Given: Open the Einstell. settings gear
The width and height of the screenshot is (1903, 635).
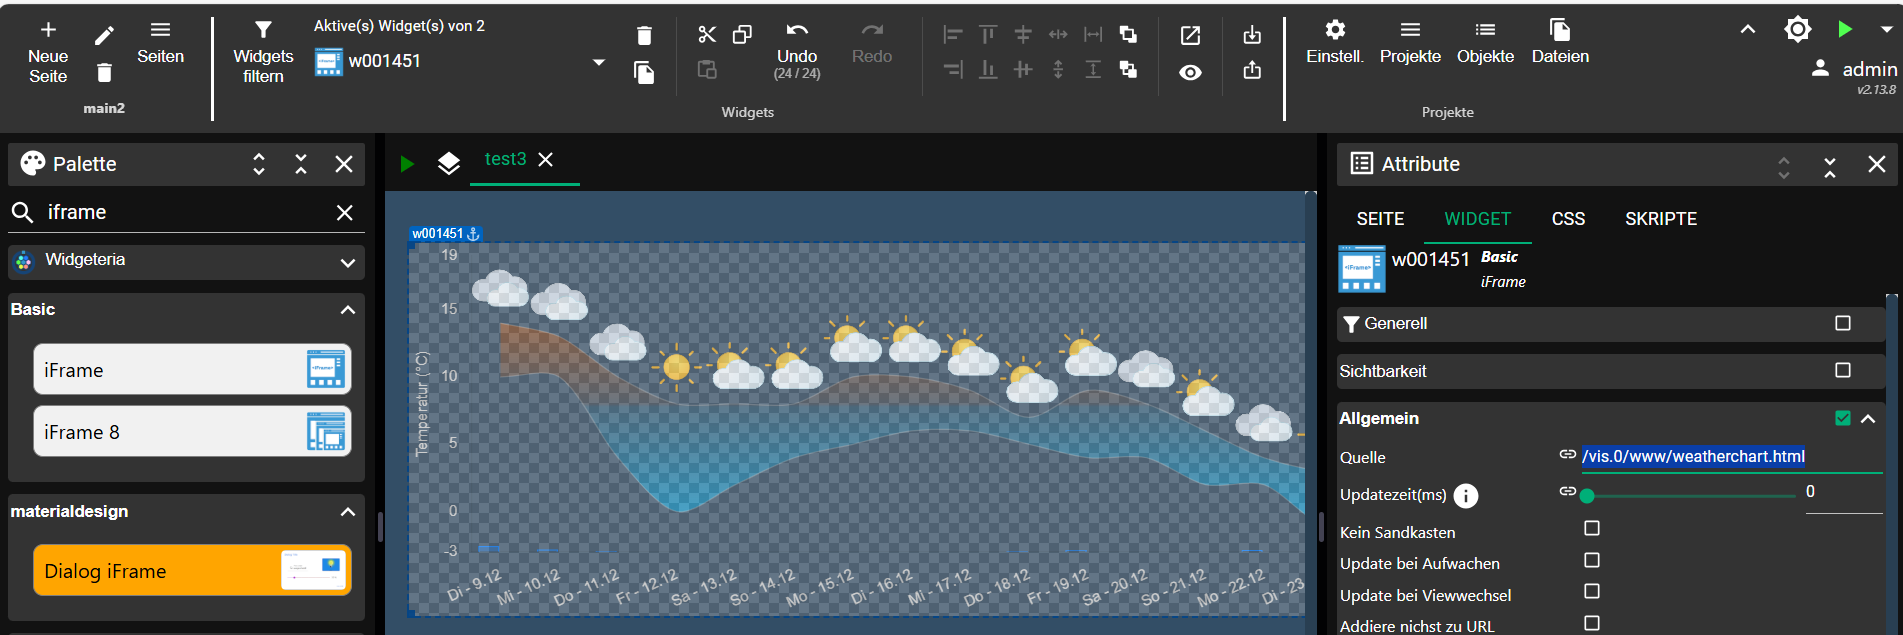Looking at the screenshot, I should pyautogui.click(x=1334, y=31).
